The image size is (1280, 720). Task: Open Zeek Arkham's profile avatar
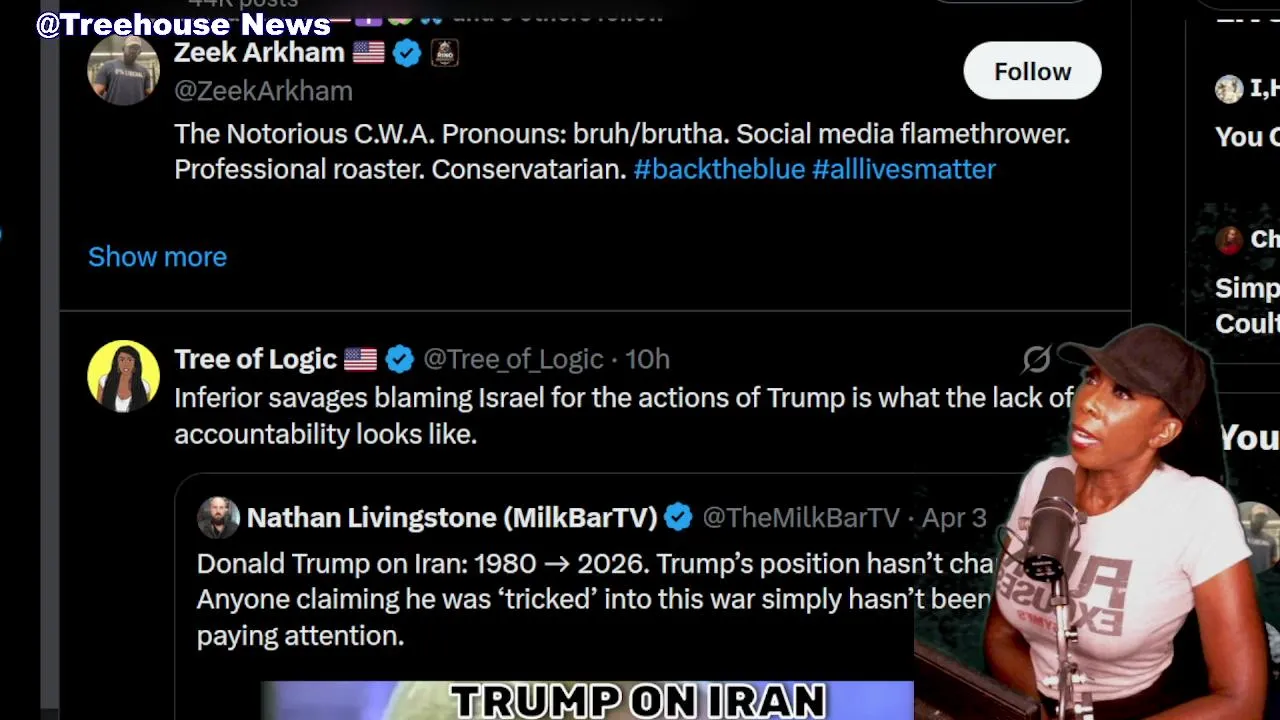[123, 69]
